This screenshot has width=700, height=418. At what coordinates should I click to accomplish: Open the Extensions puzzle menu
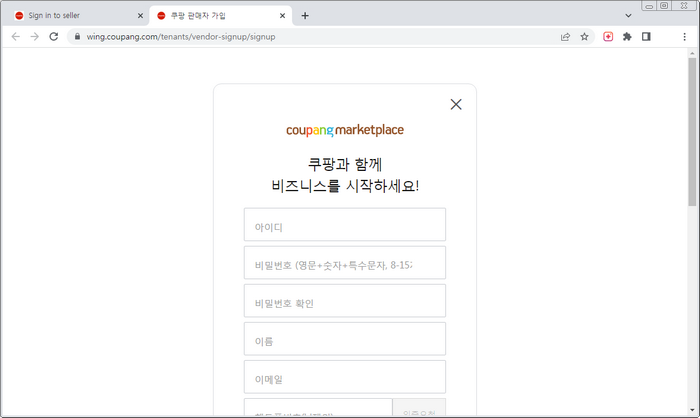627,37
